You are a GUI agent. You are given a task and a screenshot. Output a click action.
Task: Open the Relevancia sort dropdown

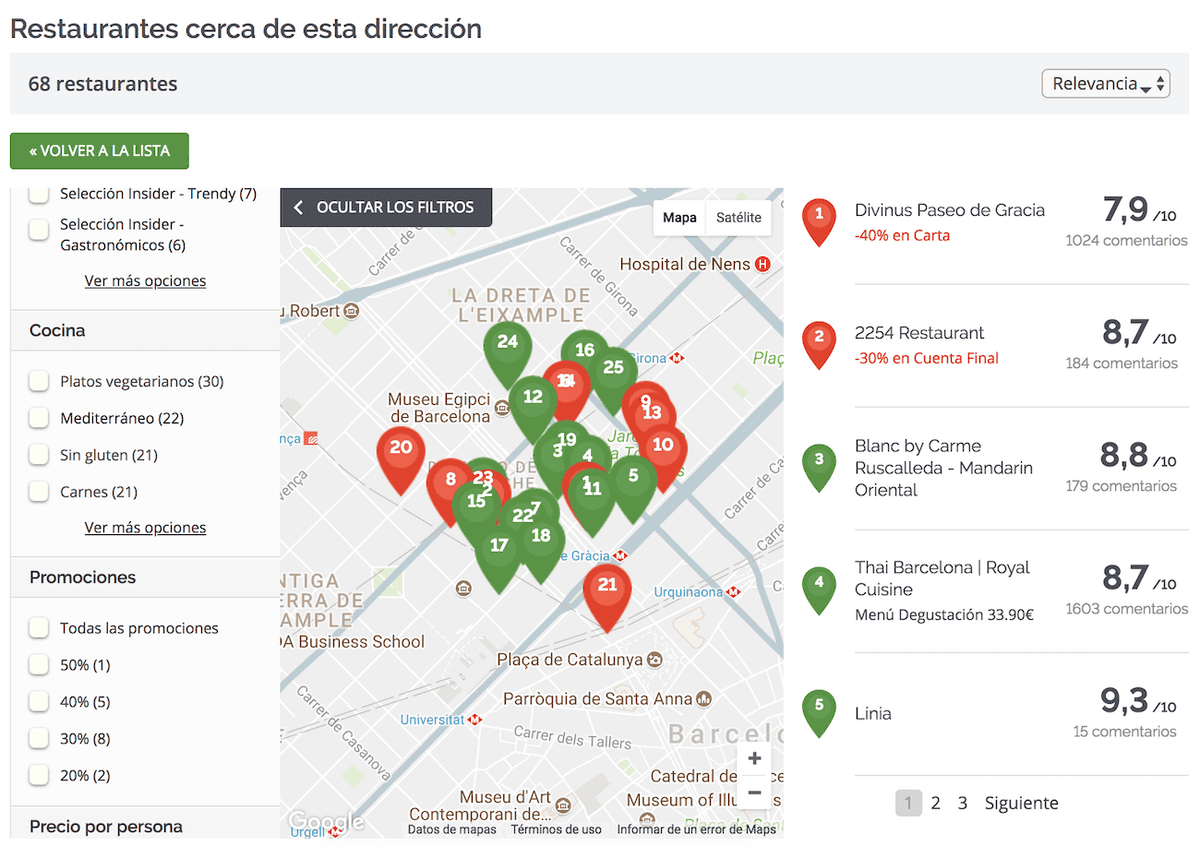click(1105, 84)
